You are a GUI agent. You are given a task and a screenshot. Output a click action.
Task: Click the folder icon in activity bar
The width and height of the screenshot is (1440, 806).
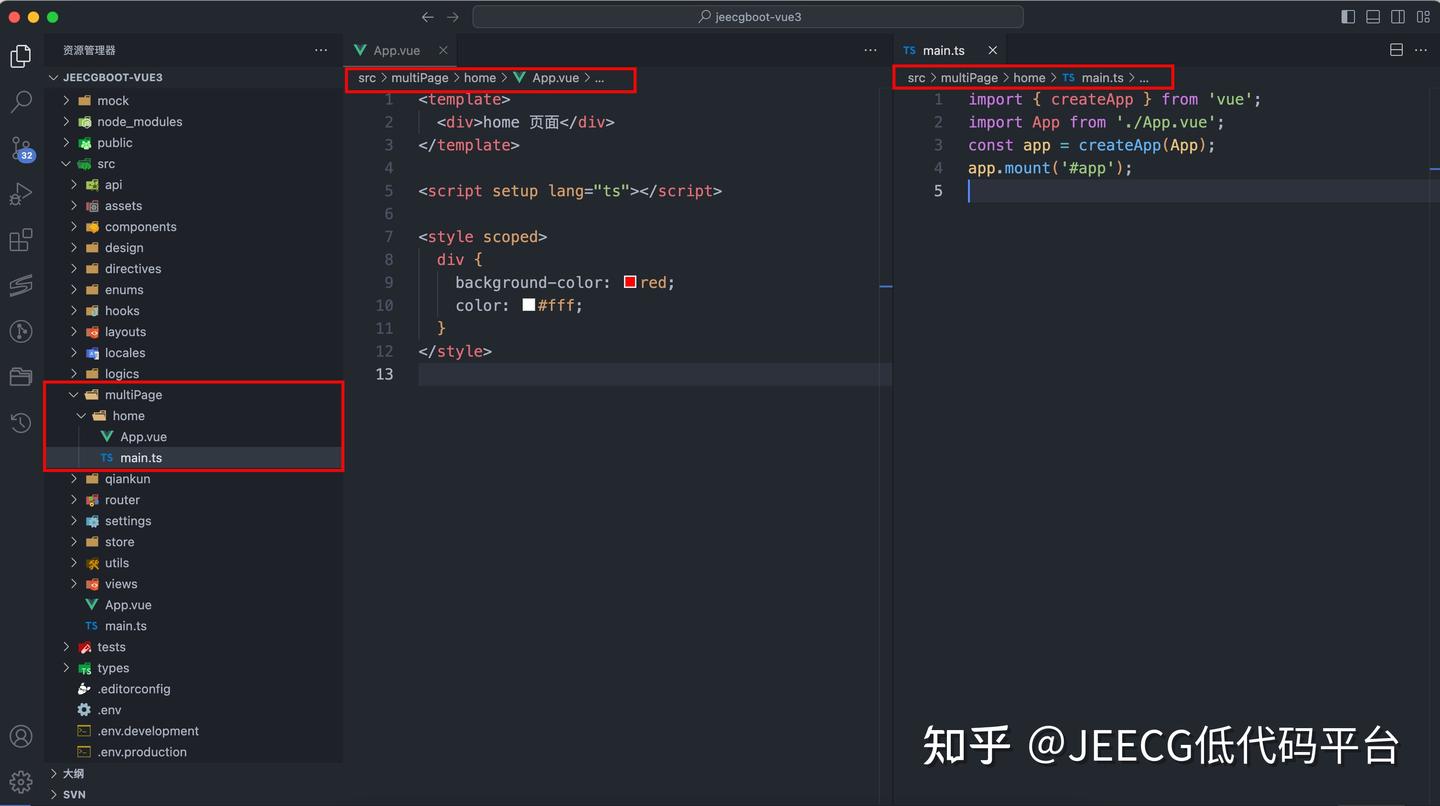[x=21, y=377]
